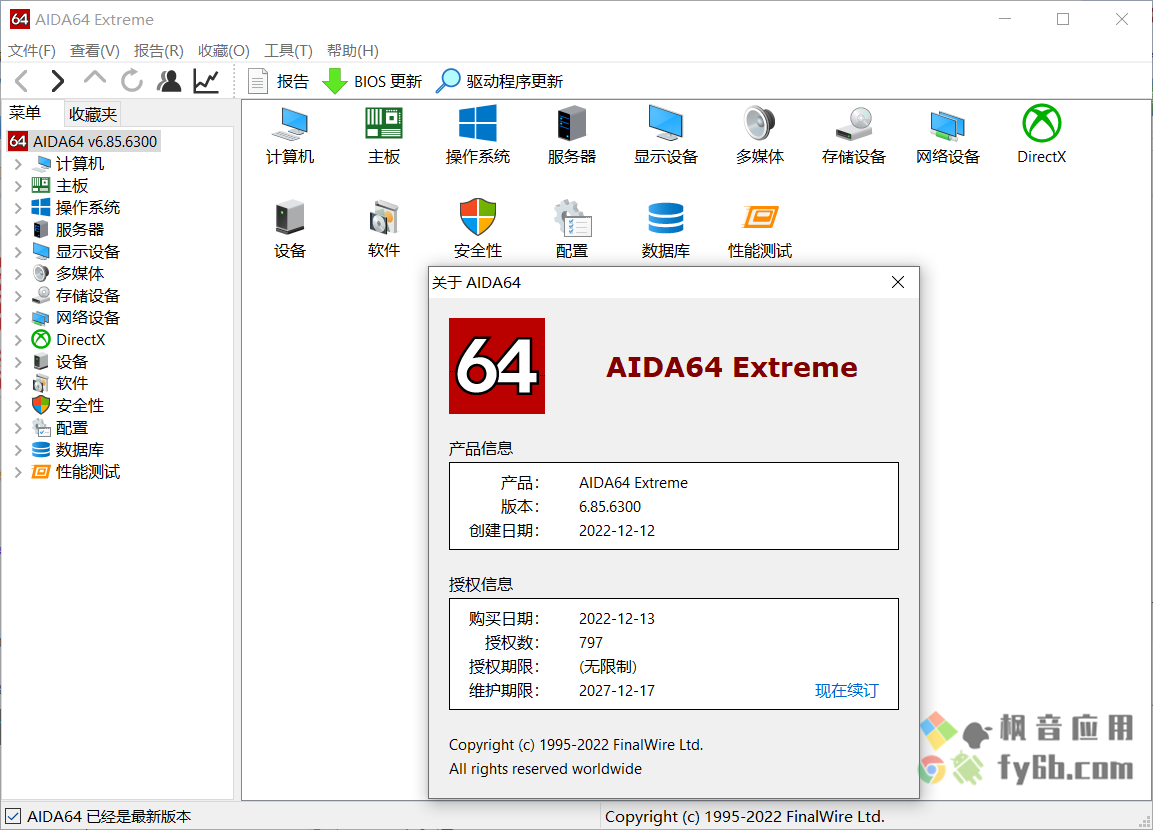Open the 计算机 icon in main panel

[290, 135]
